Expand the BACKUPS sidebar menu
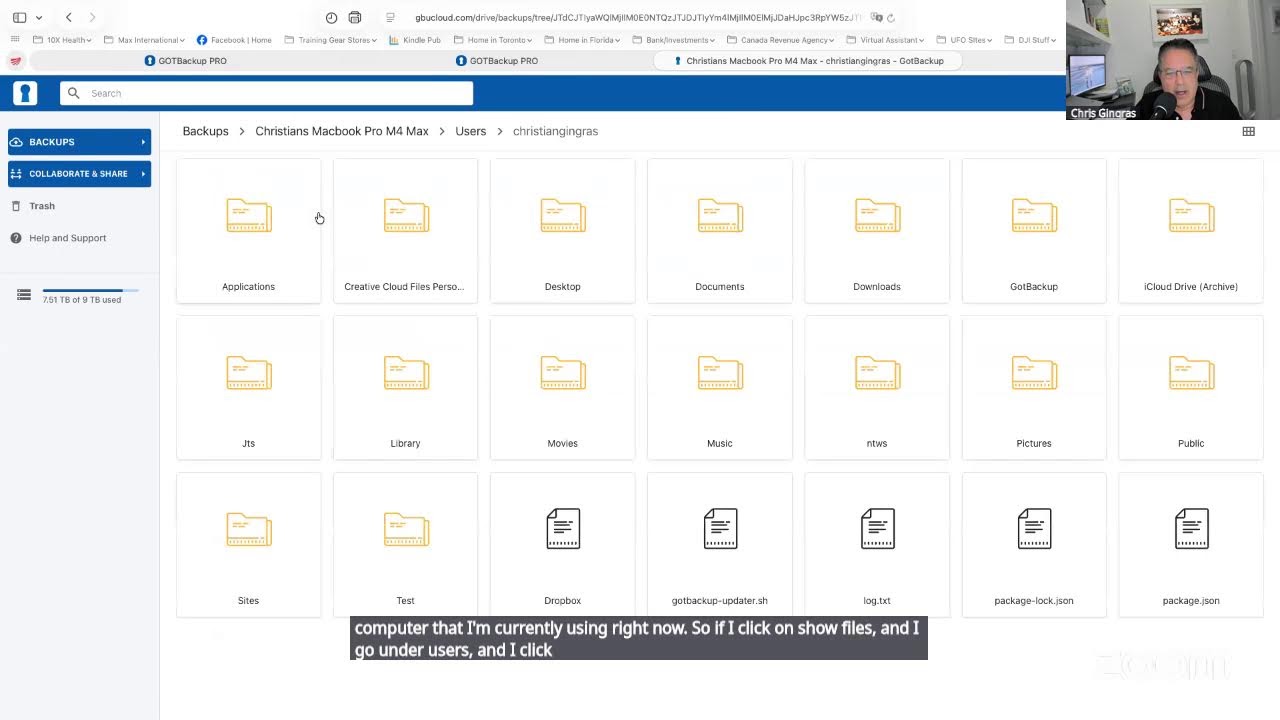The height and width of the screenshot is (720, 1280). [79, 142]
